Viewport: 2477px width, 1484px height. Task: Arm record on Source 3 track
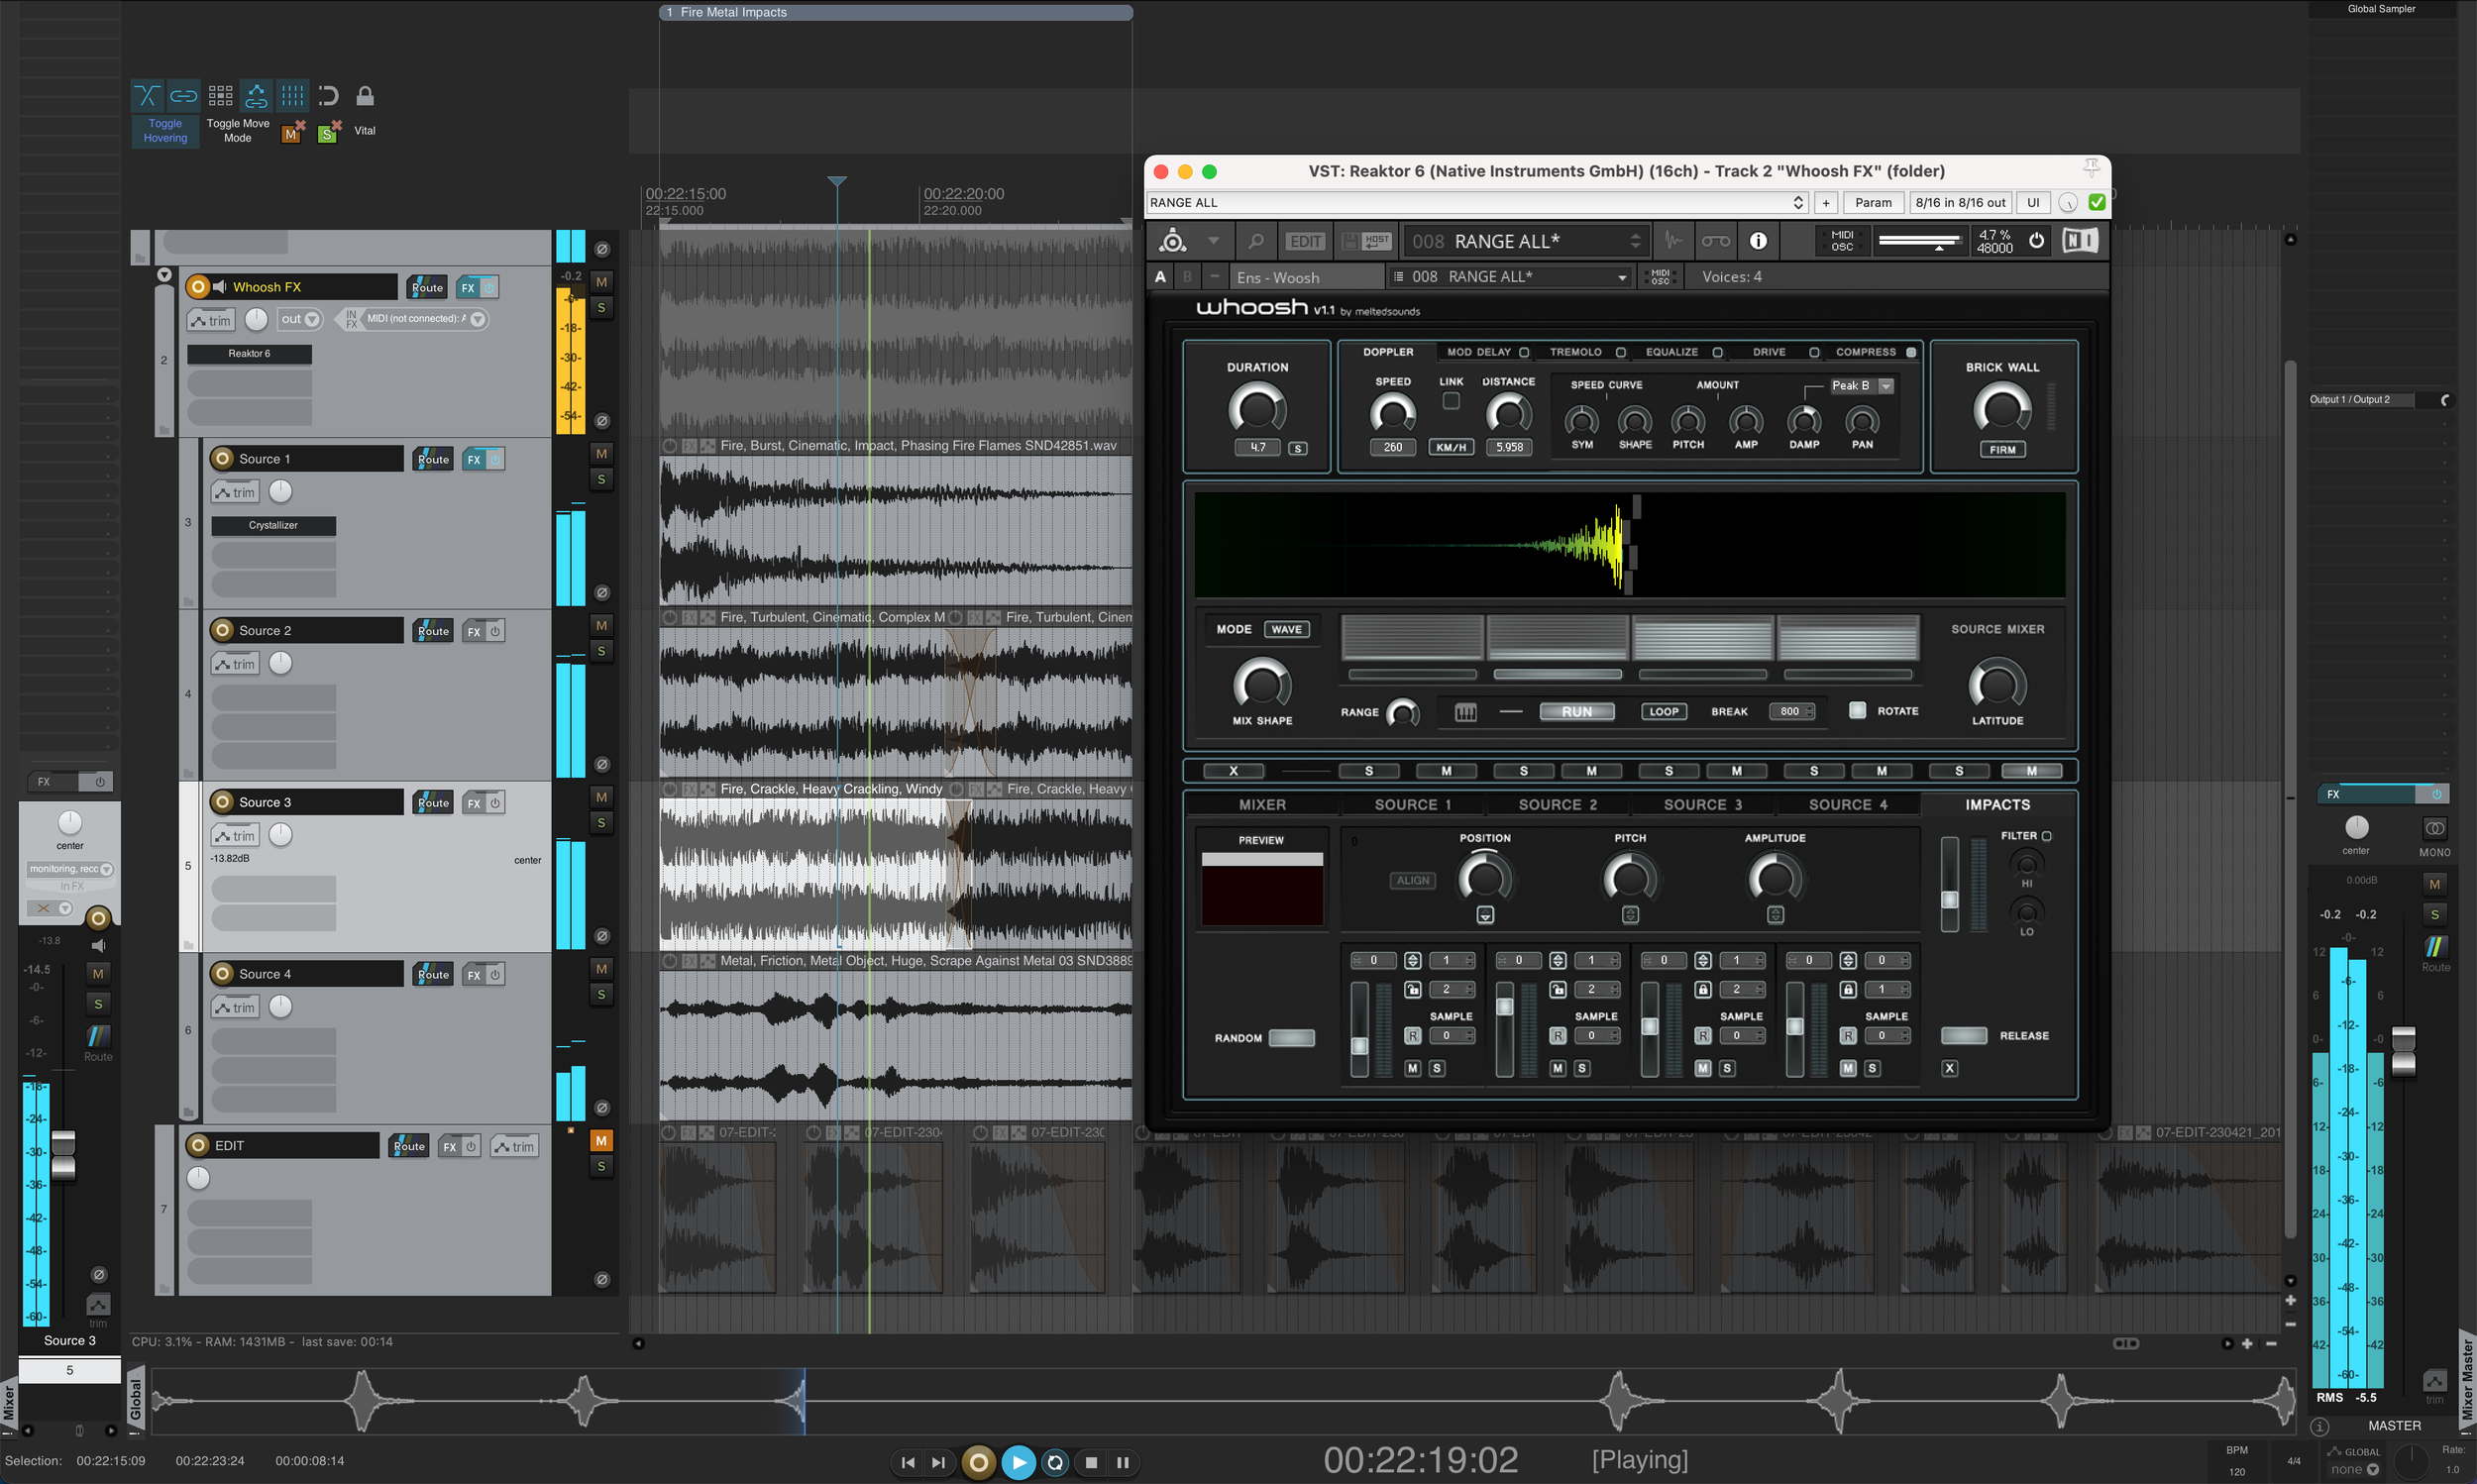[x=222, y=802]
